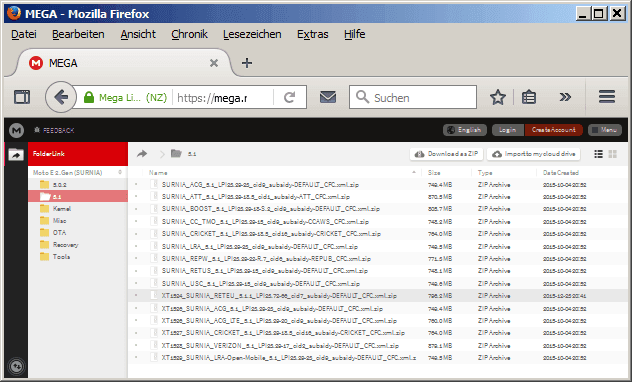This screenshot has width=632, height=382.
Task: Click the sidebar toggle icon left of the back button
Action: pyautogui.click(x=22, y=97)
